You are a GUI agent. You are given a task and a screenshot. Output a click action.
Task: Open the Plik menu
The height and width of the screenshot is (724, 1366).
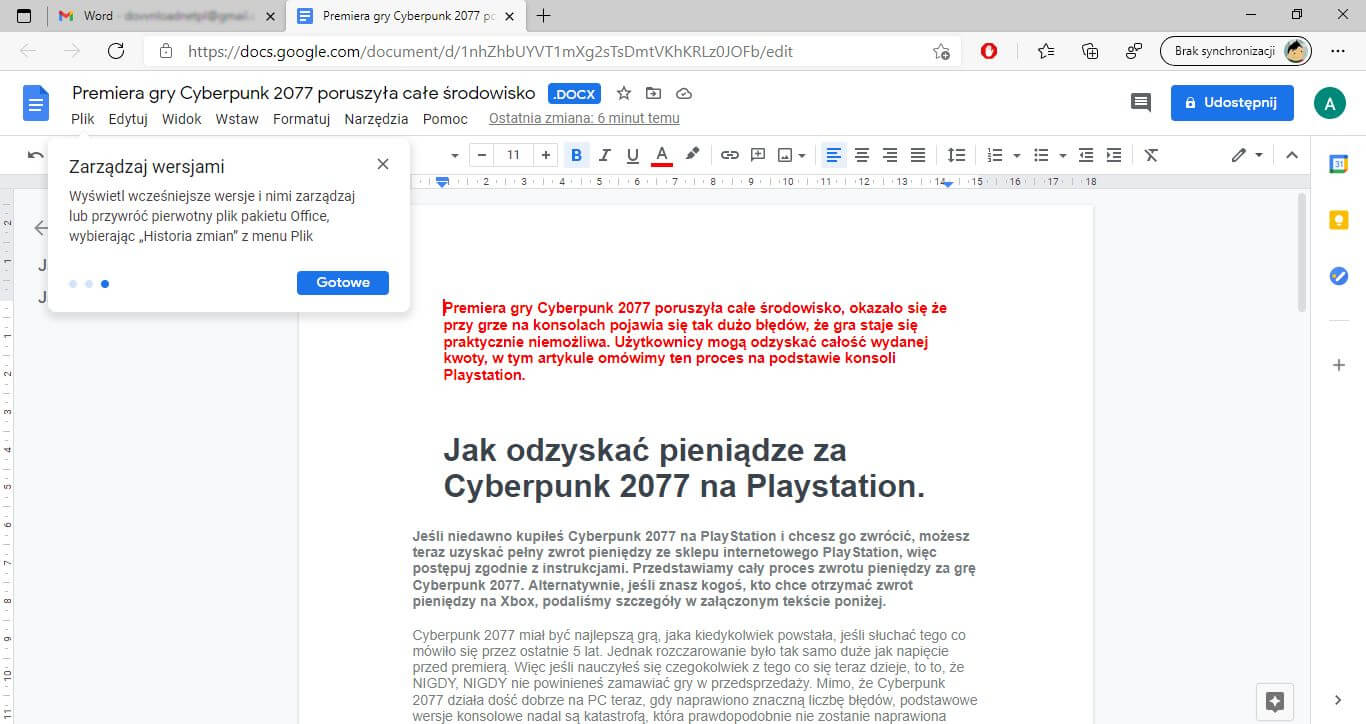click(83, 118)
